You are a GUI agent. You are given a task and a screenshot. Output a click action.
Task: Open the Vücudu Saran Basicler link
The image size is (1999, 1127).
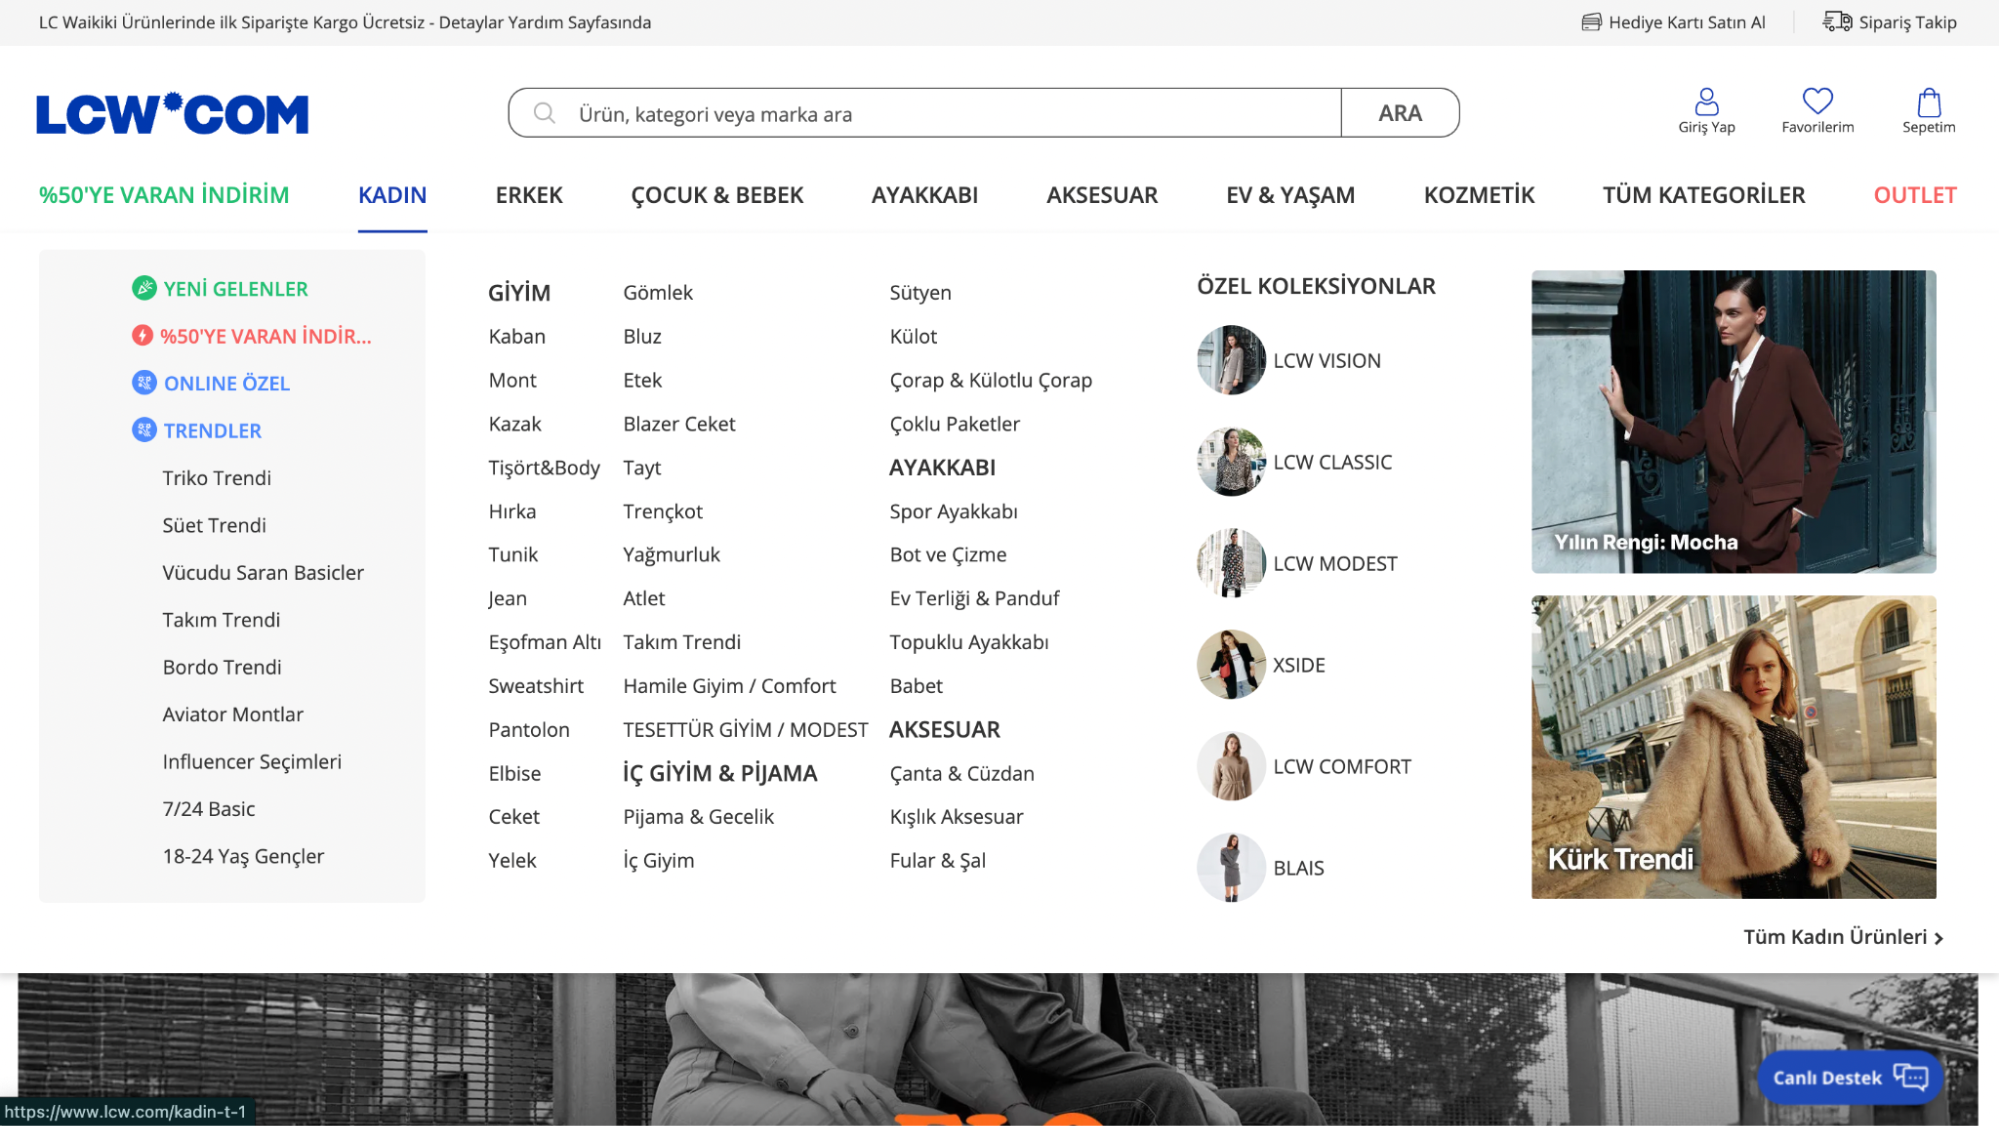[263, 572]
